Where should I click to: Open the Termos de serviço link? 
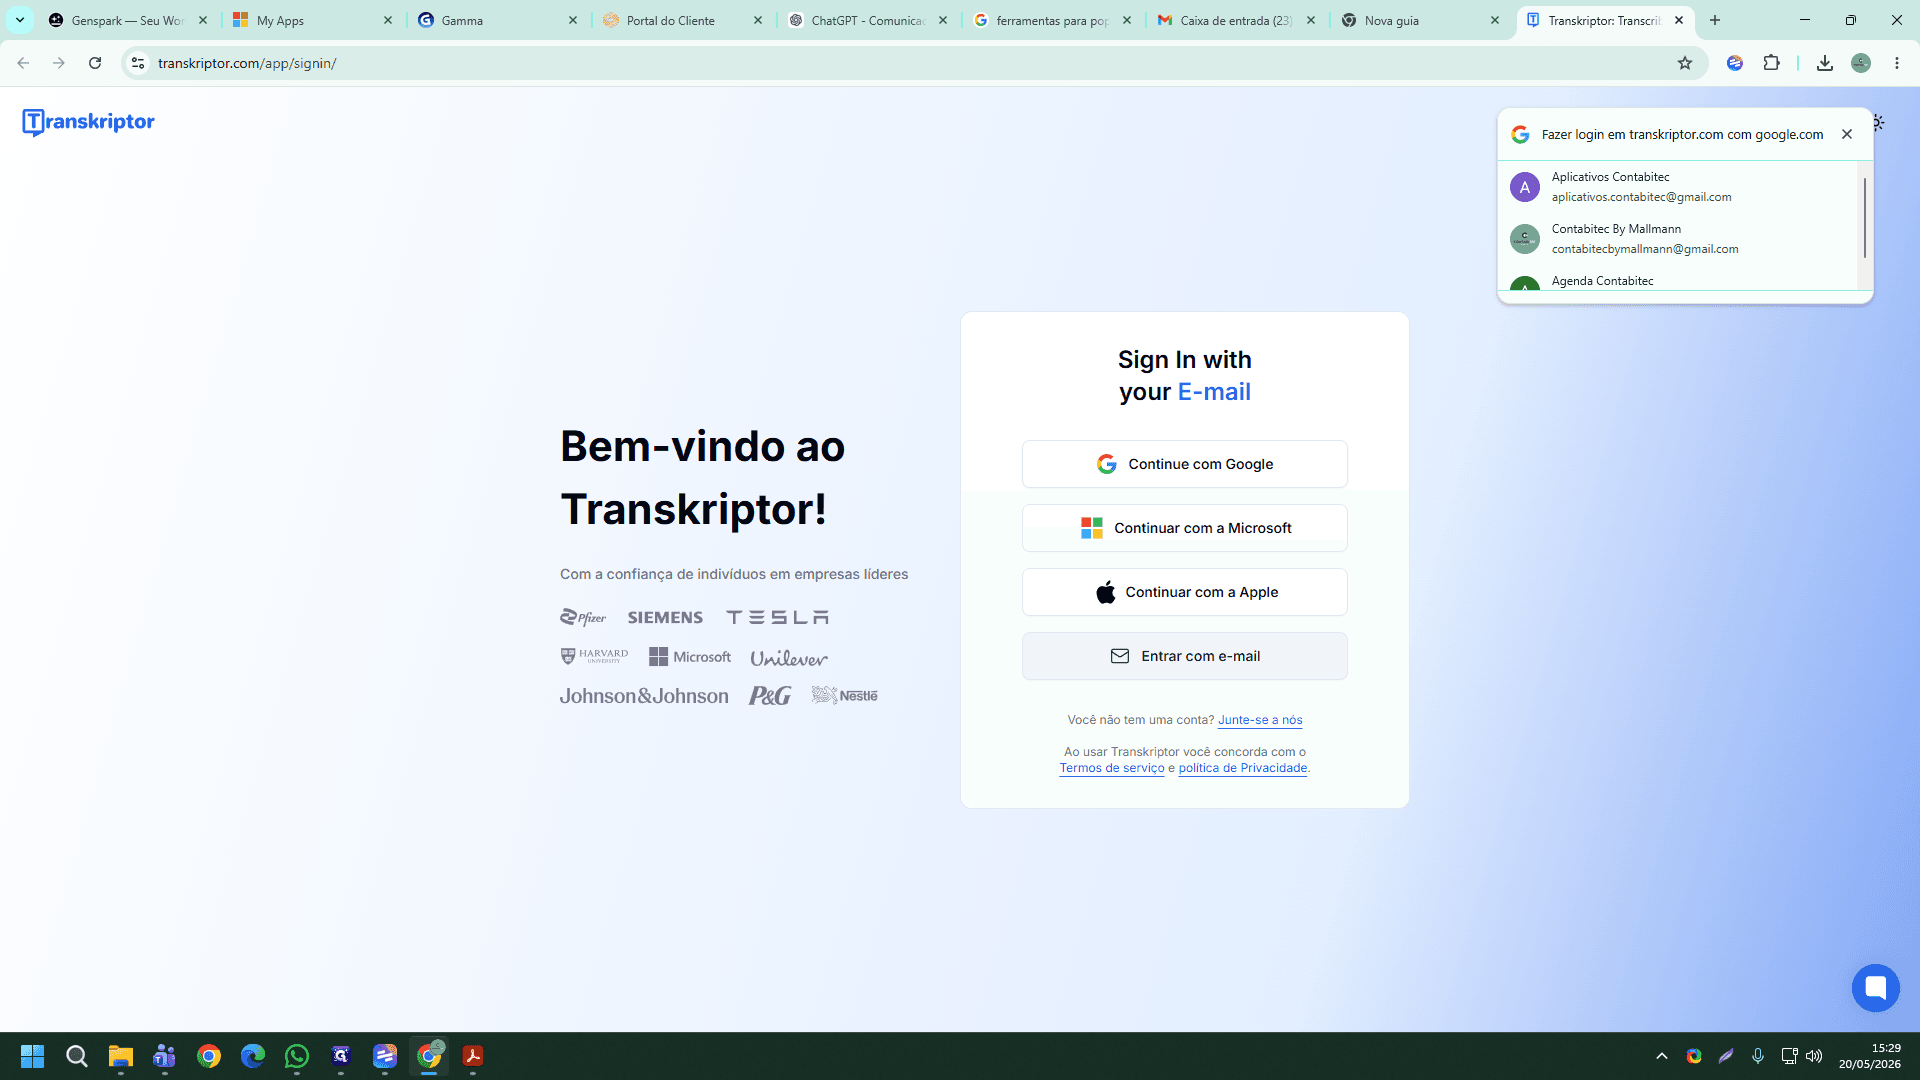(1112, 768)
